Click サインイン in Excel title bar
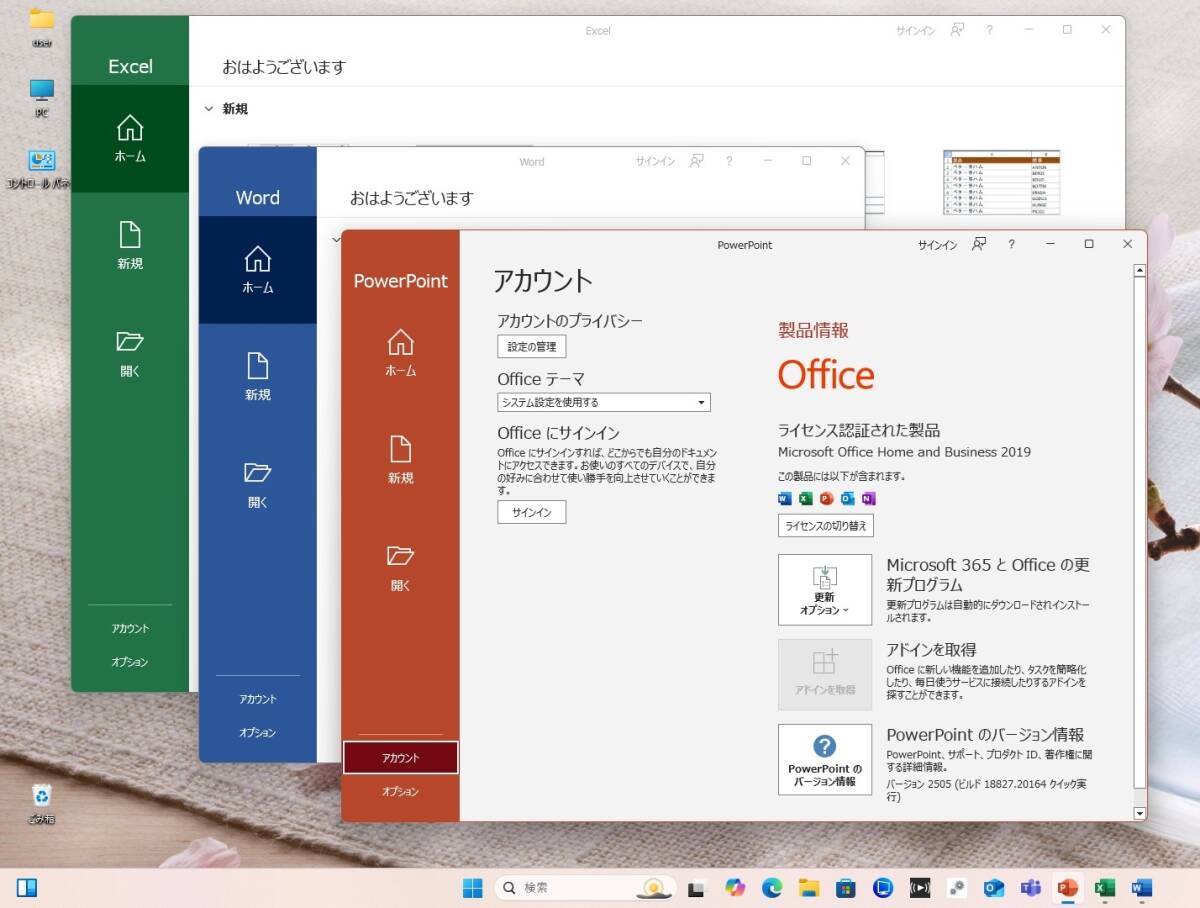 click(x=915, y=30)
